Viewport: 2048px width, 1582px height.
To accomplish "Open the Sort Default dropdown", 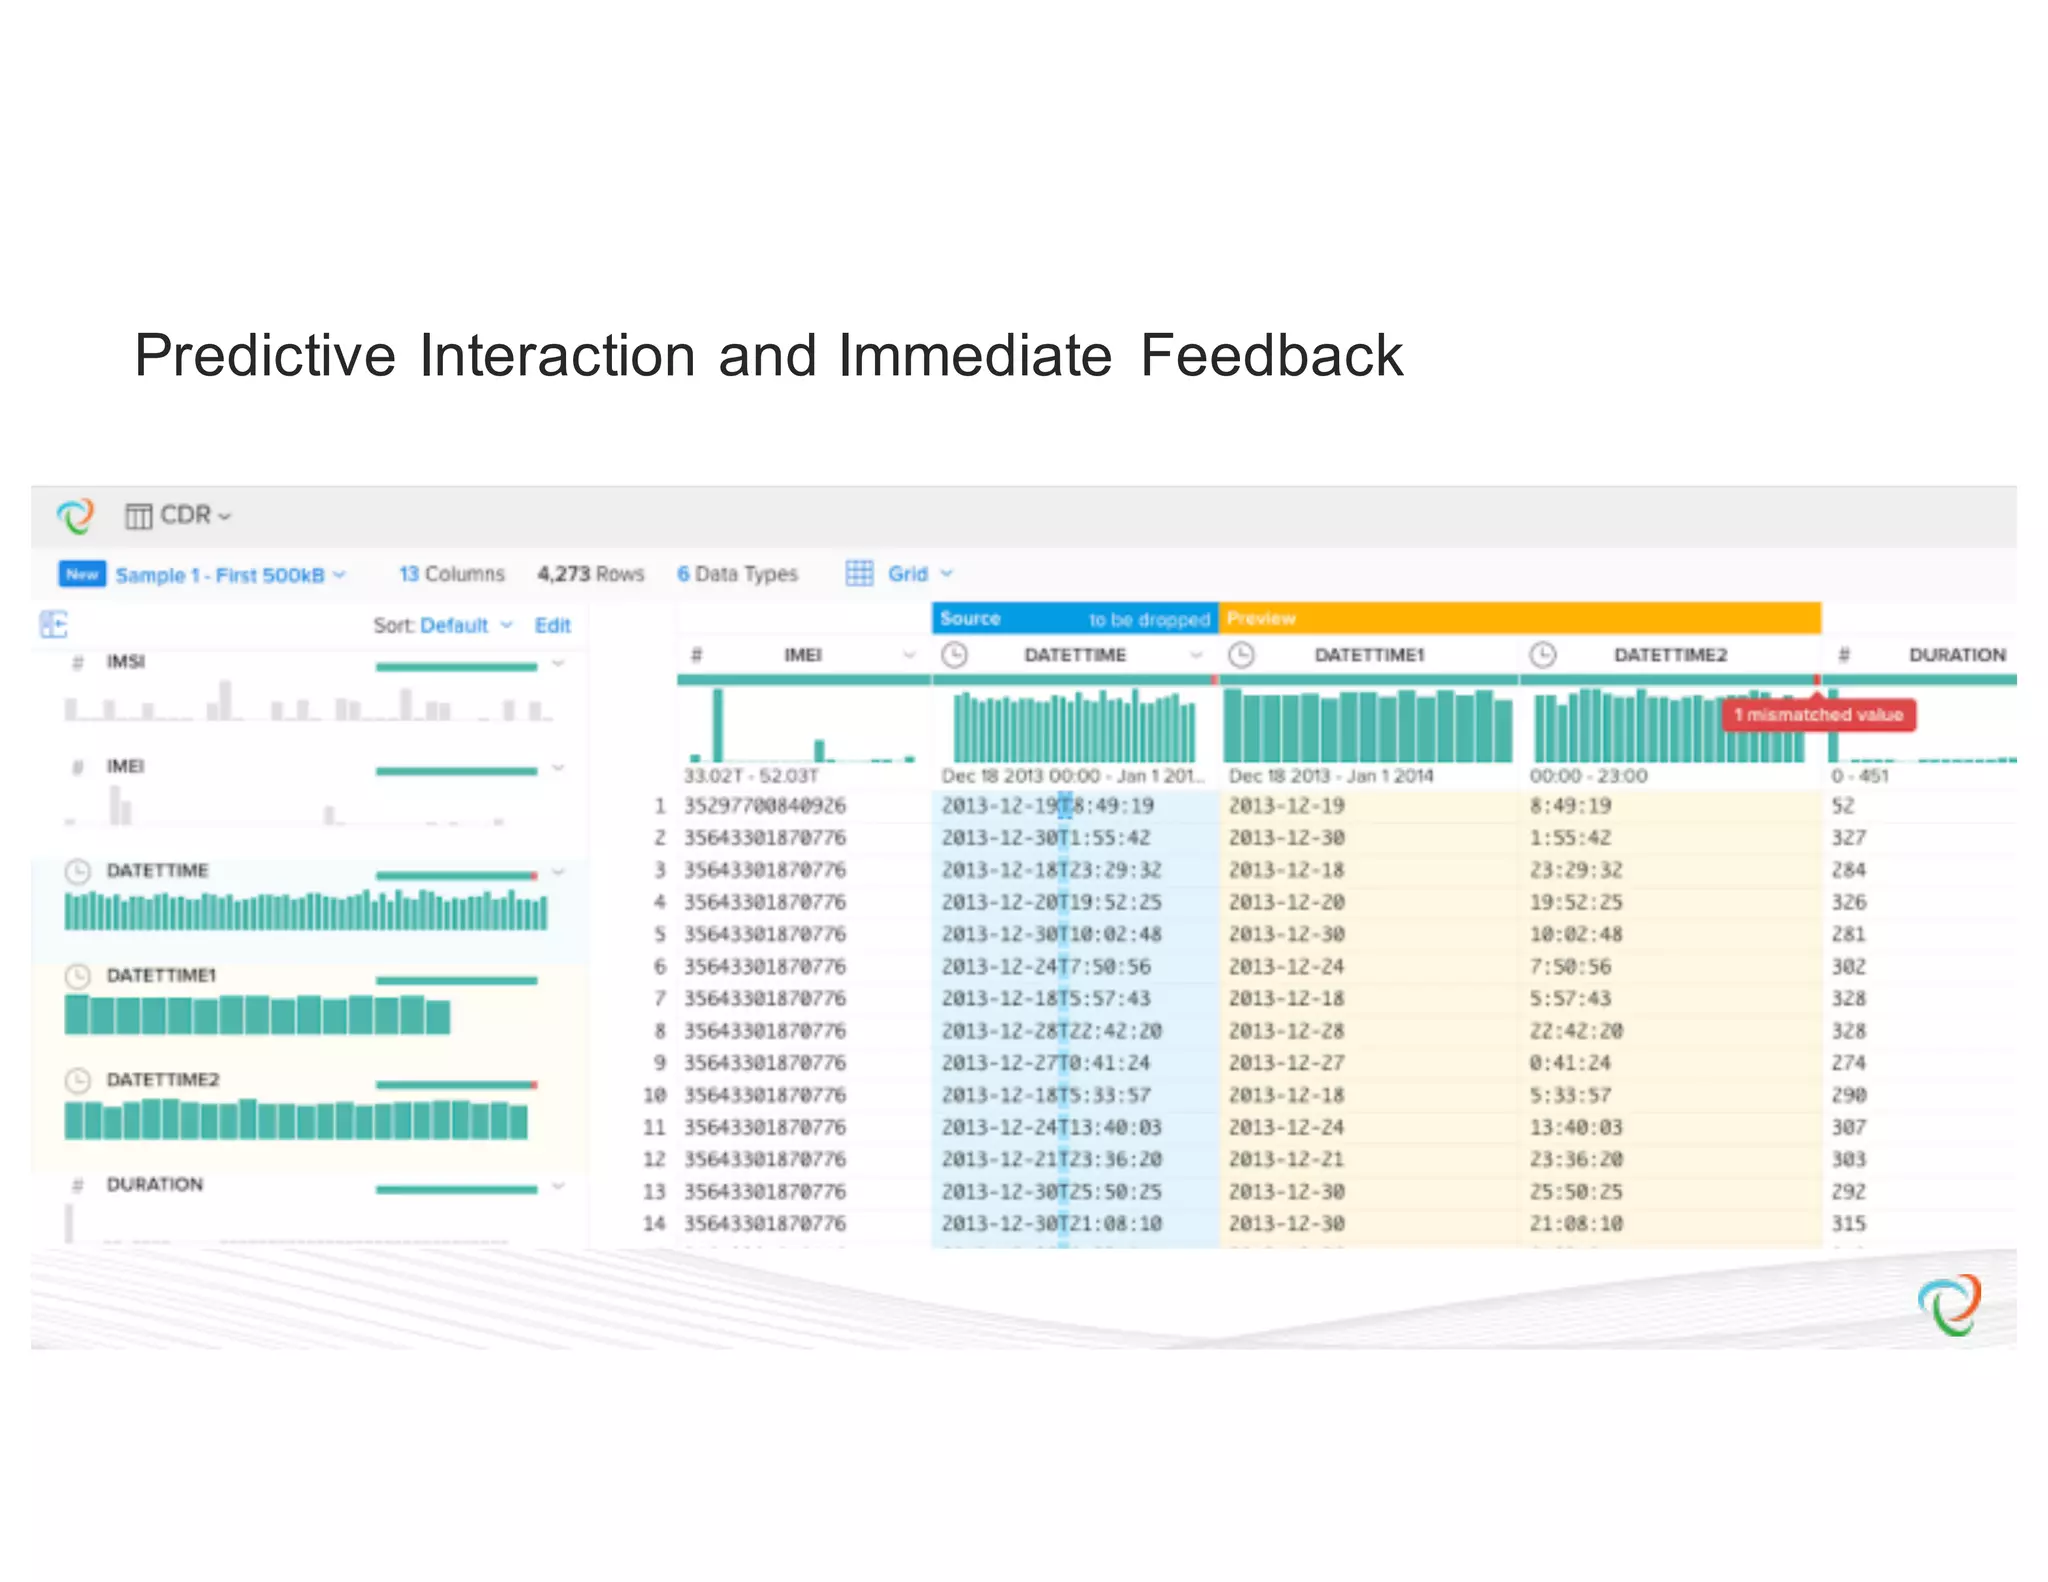I will point(464,625).
